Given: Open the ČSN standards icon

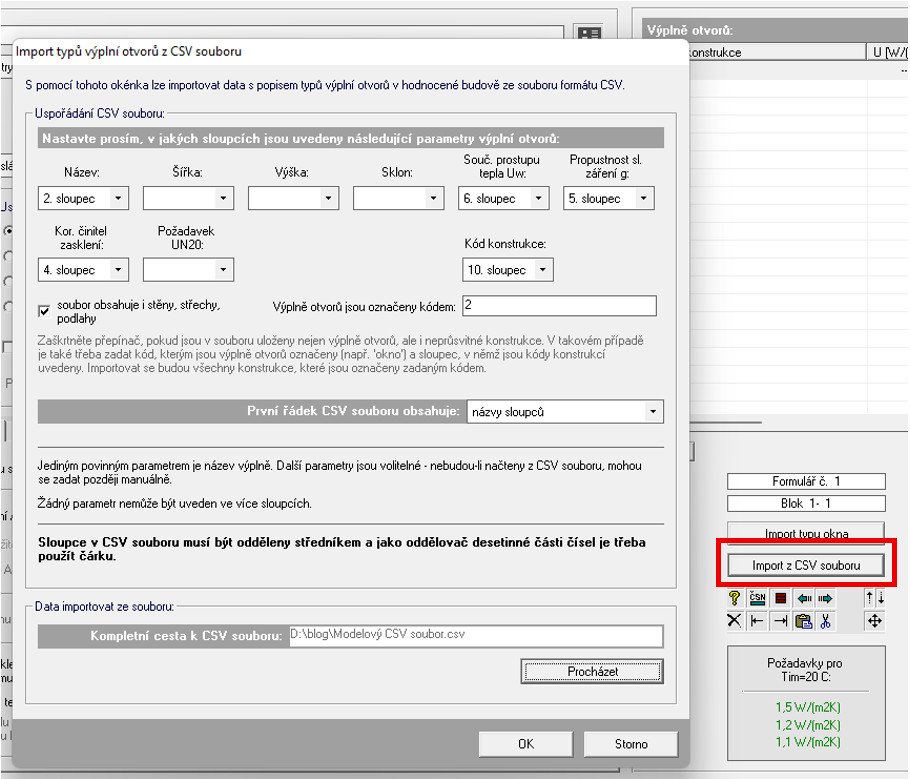Looking at the screenshot, I should coord(757,598).
